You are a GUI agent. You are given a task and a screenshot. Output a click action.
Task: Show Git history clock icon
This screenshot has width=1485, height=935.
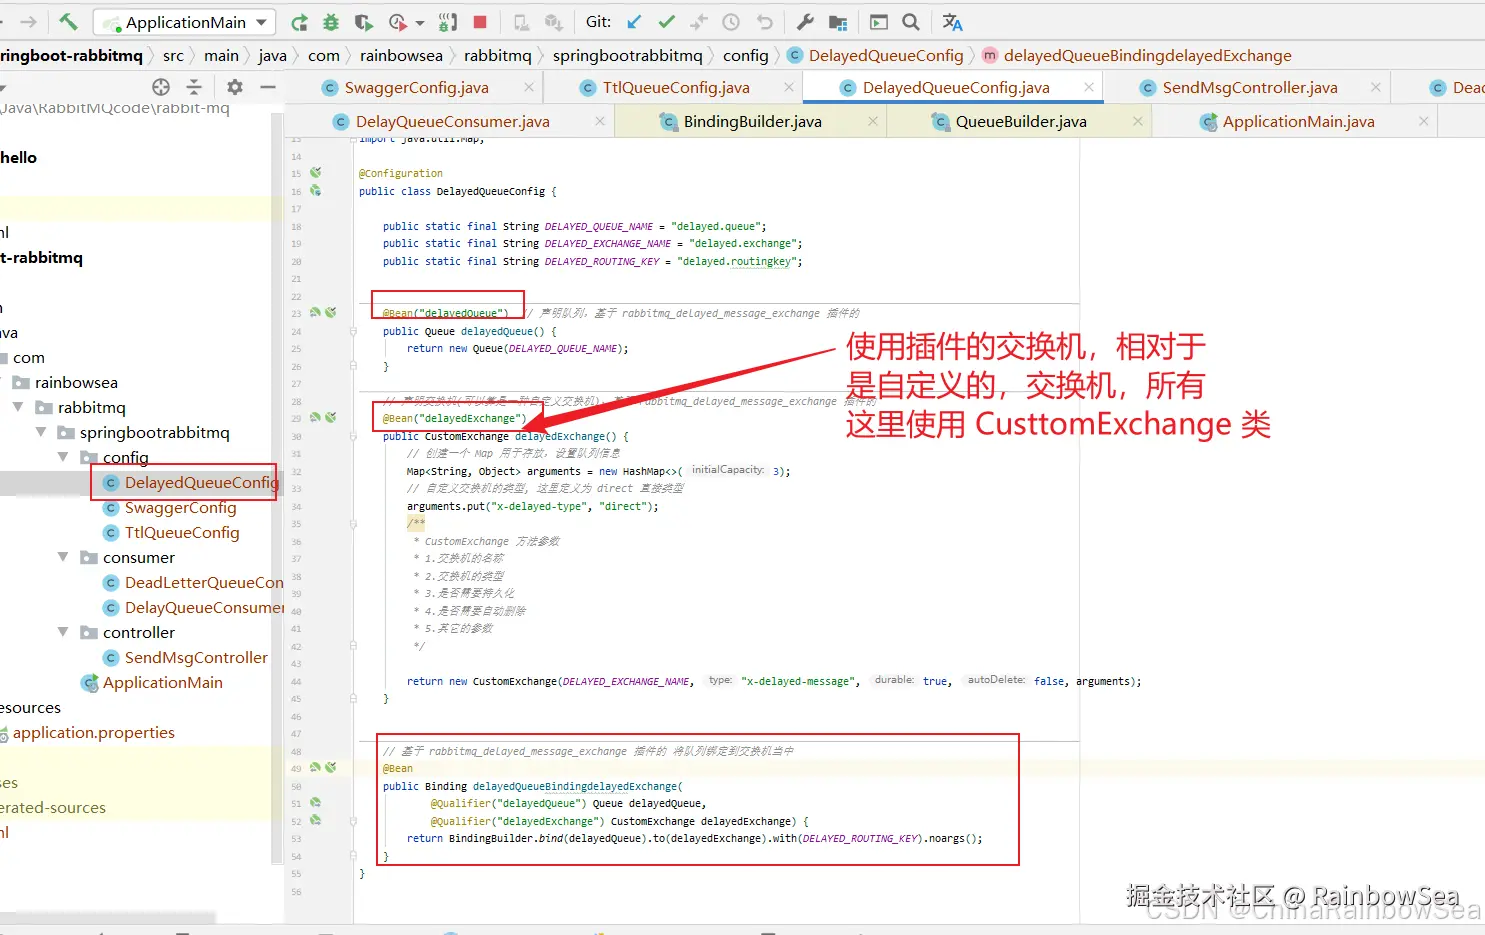(731, 22)
